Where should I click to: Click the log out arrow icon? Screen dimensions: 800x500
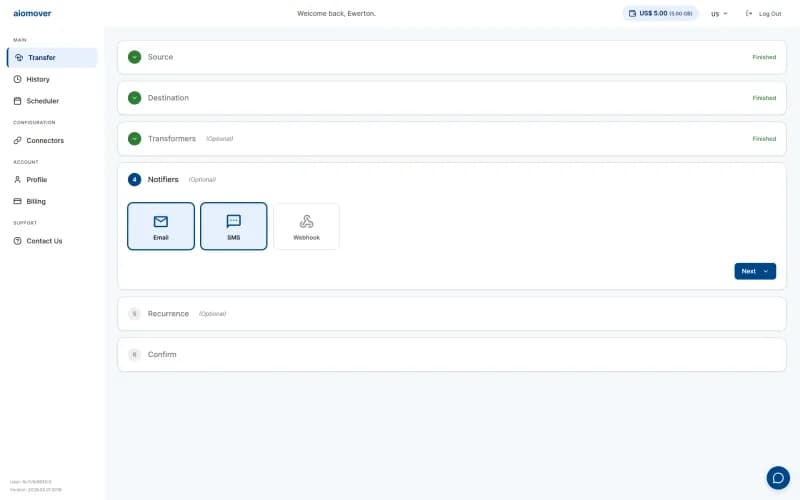click(x=749, y=13)
